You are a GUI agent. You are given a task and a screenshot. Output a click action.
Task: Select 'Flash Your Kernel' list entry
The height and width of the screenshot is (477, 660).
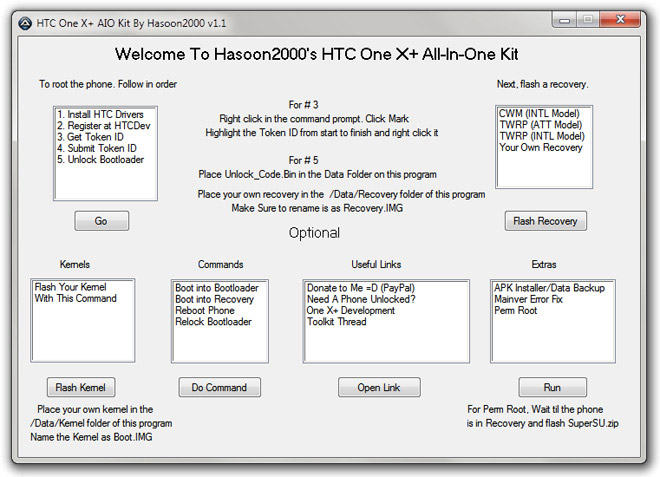click(x=70, y=287)
